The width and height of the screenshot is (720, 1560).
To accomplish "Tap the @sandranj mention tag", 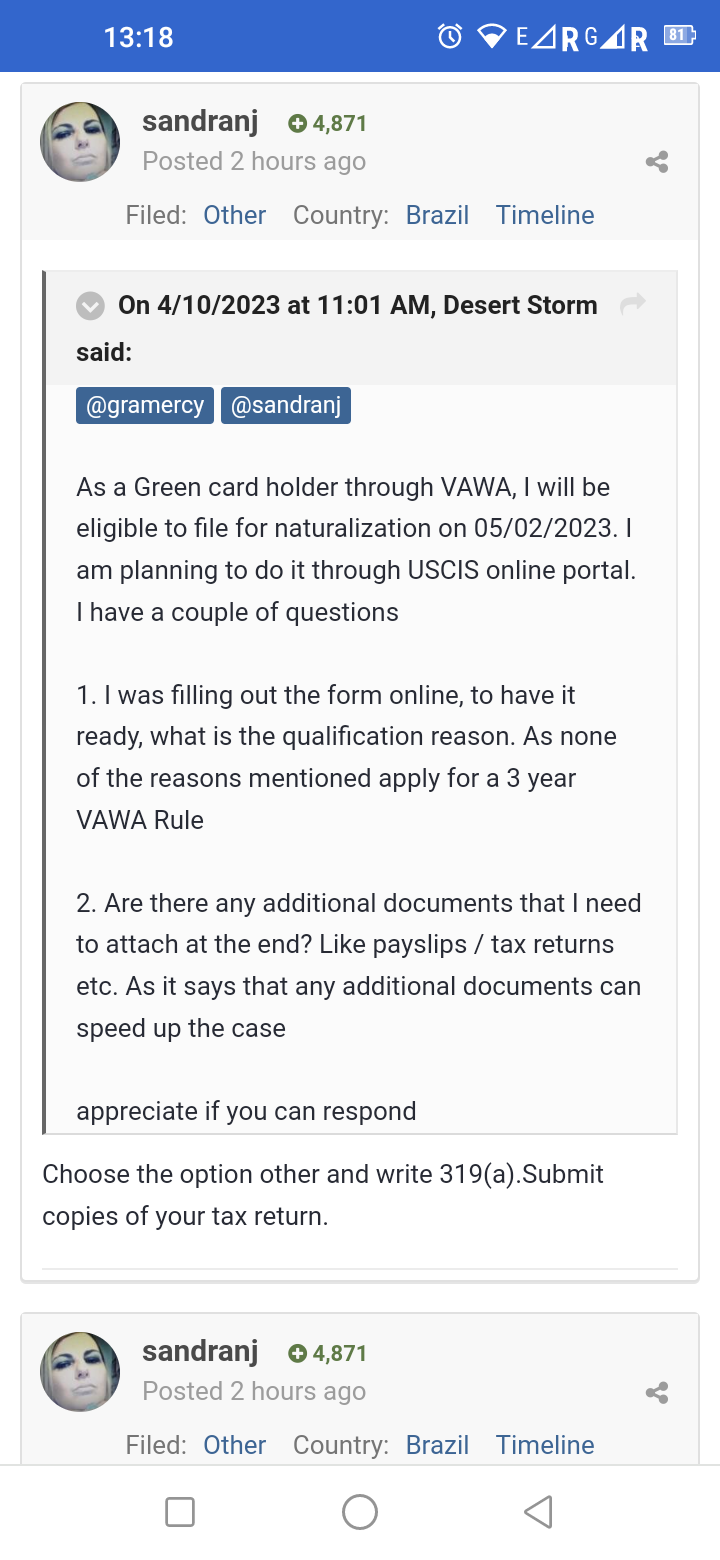I will (286, 405).
